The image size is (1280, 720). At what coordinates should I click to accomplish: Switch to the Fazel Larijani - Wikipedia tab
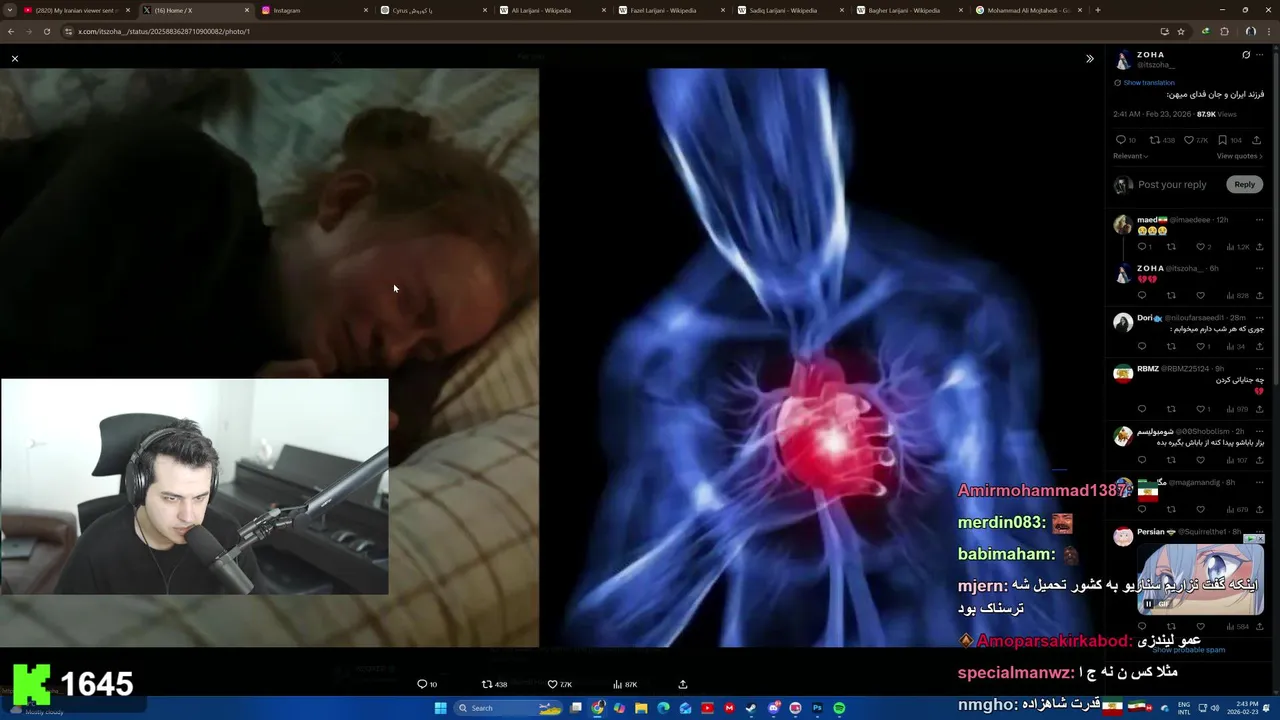[671, 10]
